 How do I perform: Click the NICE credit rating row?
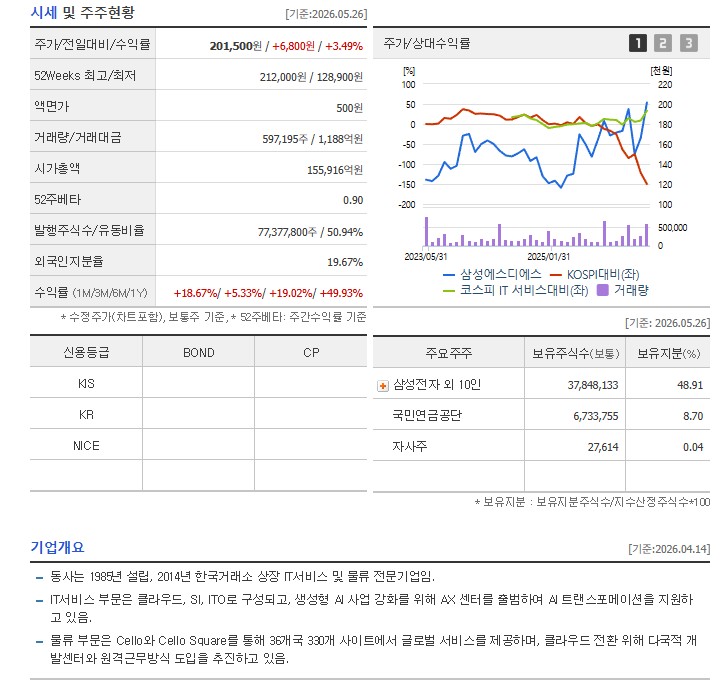(198, 446)
